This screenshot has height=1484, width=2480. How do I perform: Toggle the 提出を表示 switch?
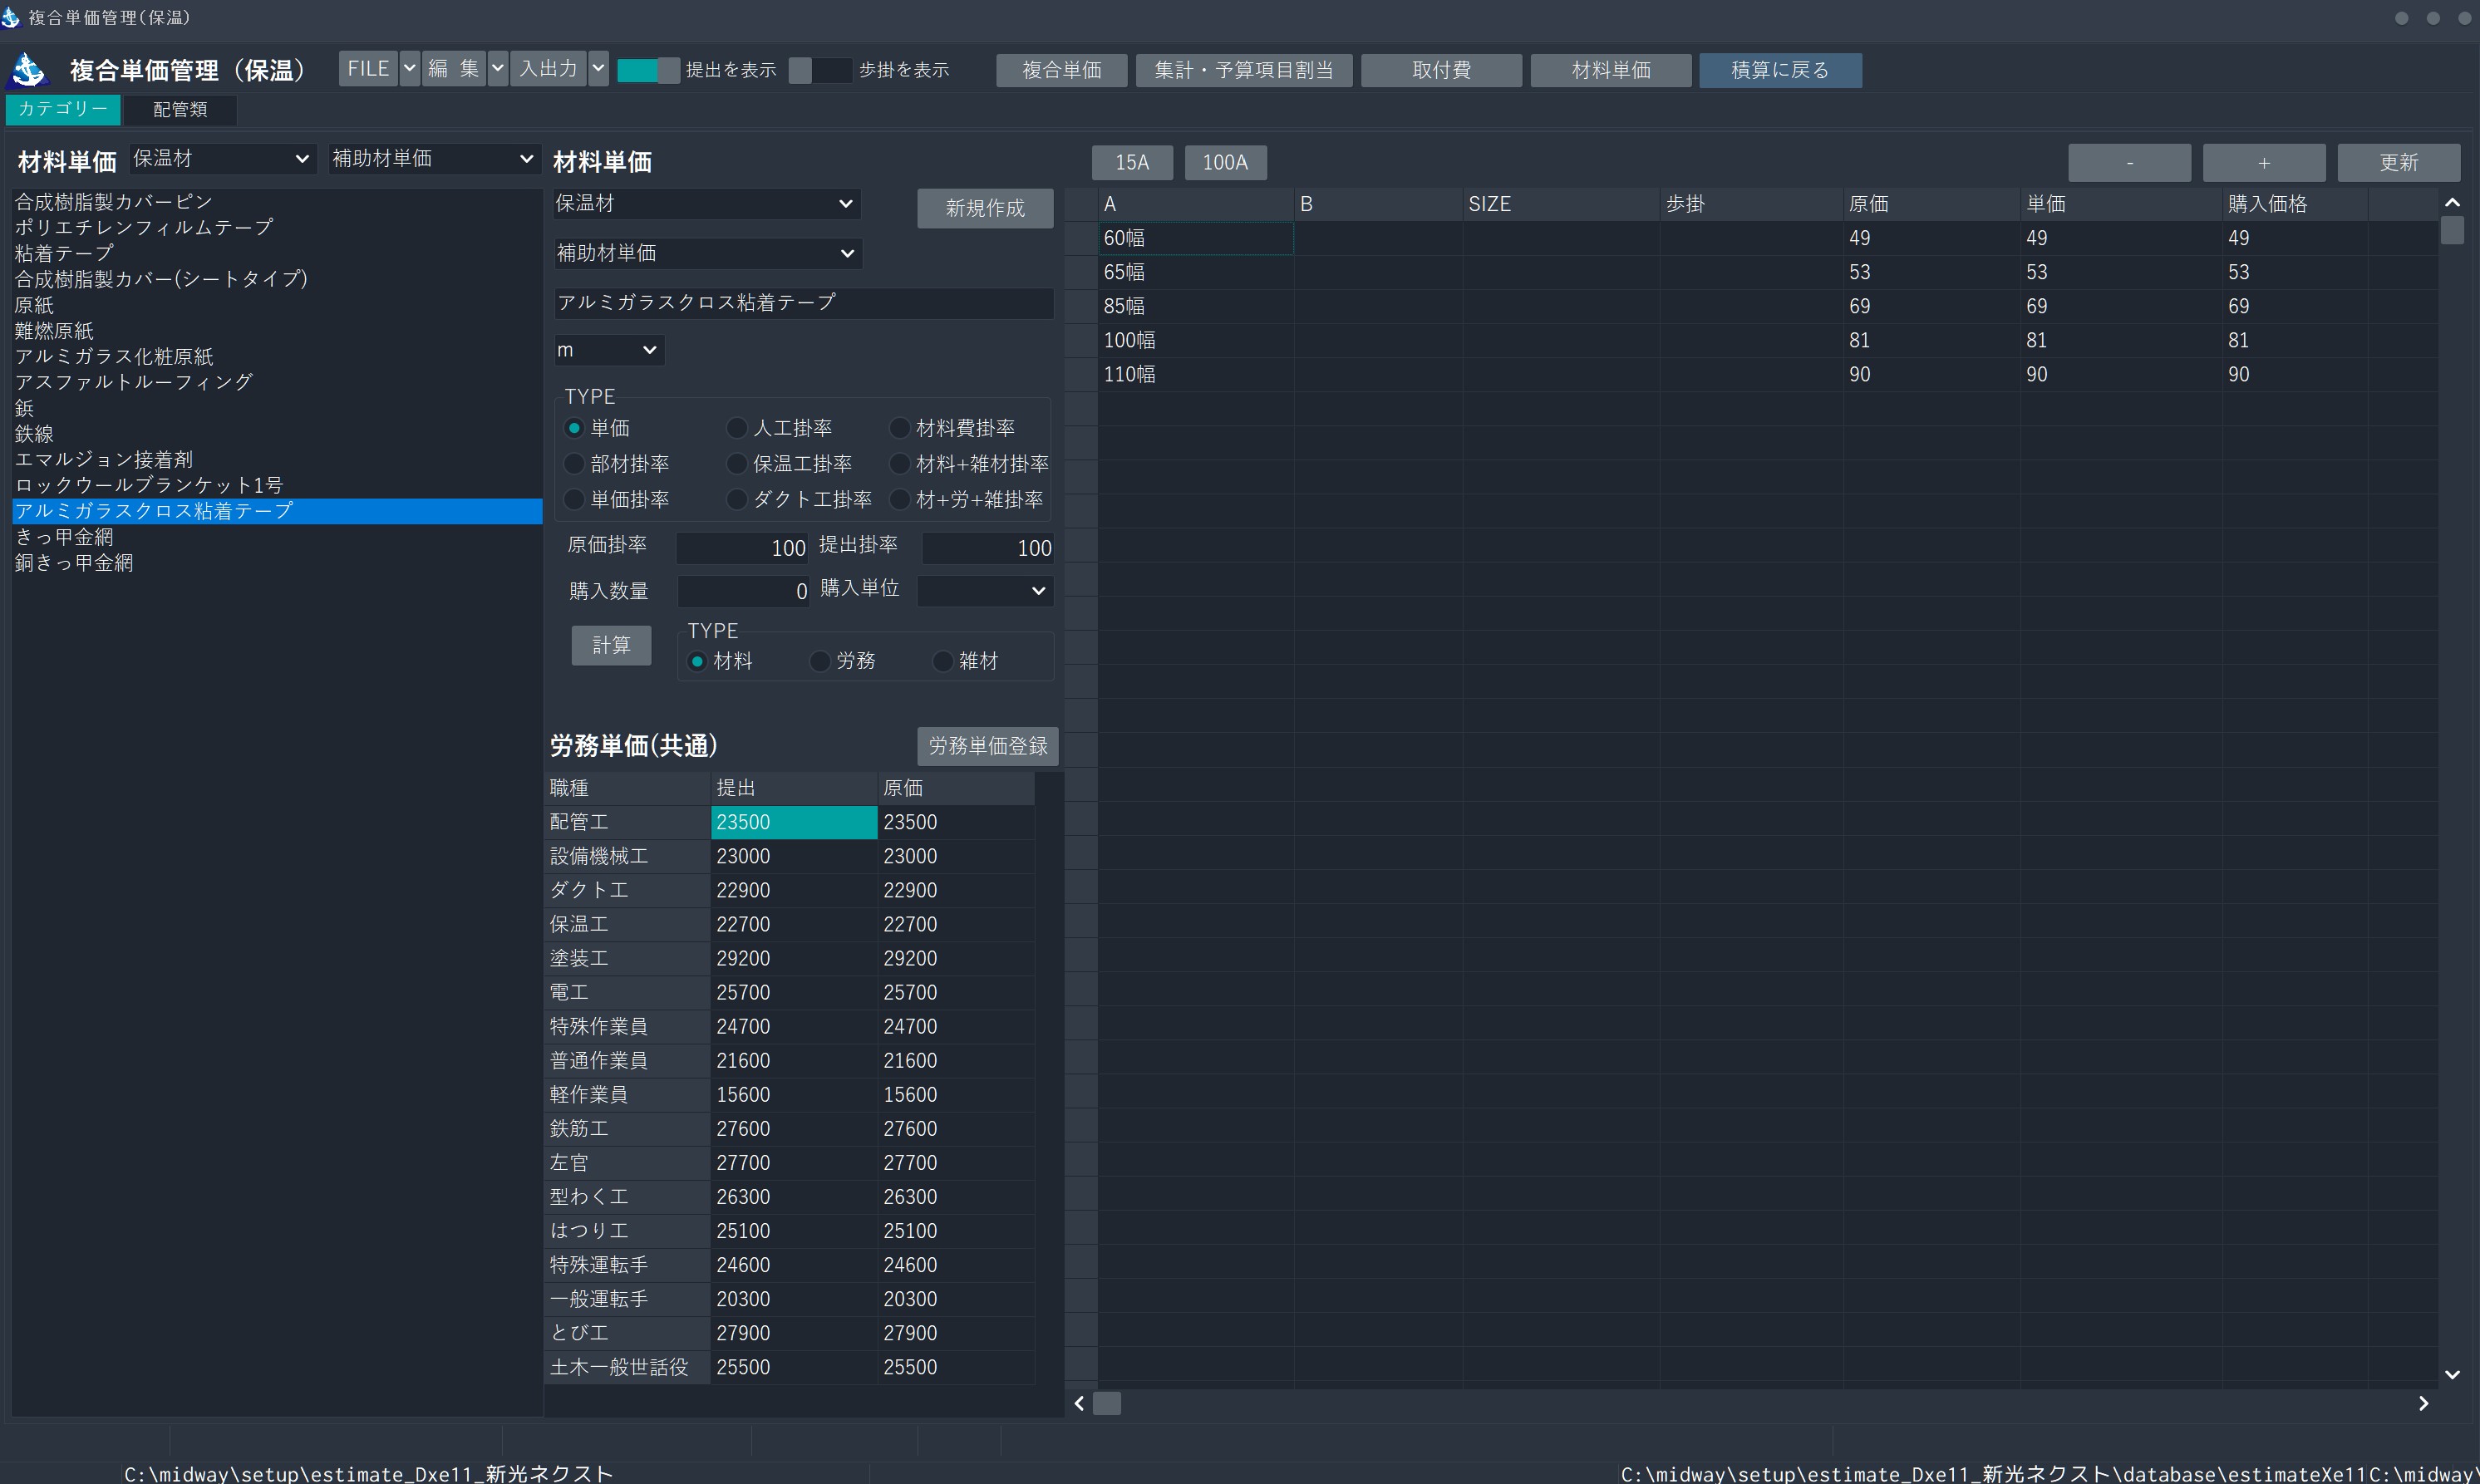[x=648, y=70]
